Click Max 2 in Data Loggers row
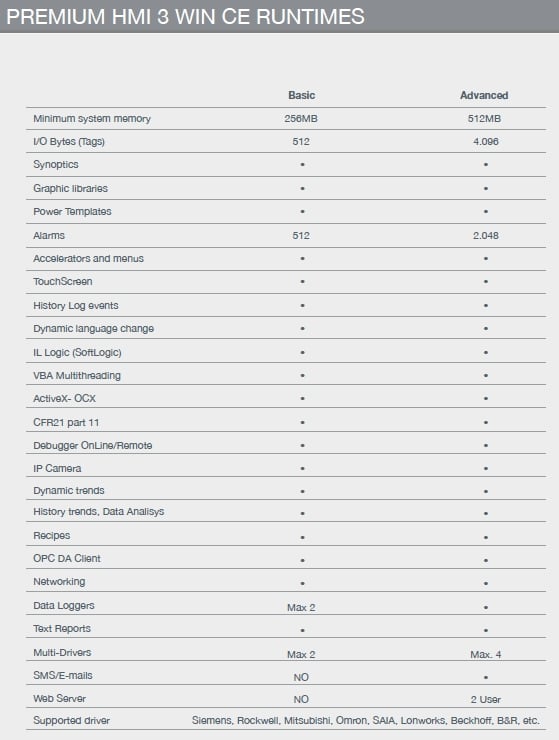This screenshot has height=740, width=559. [x=301, y=608]
